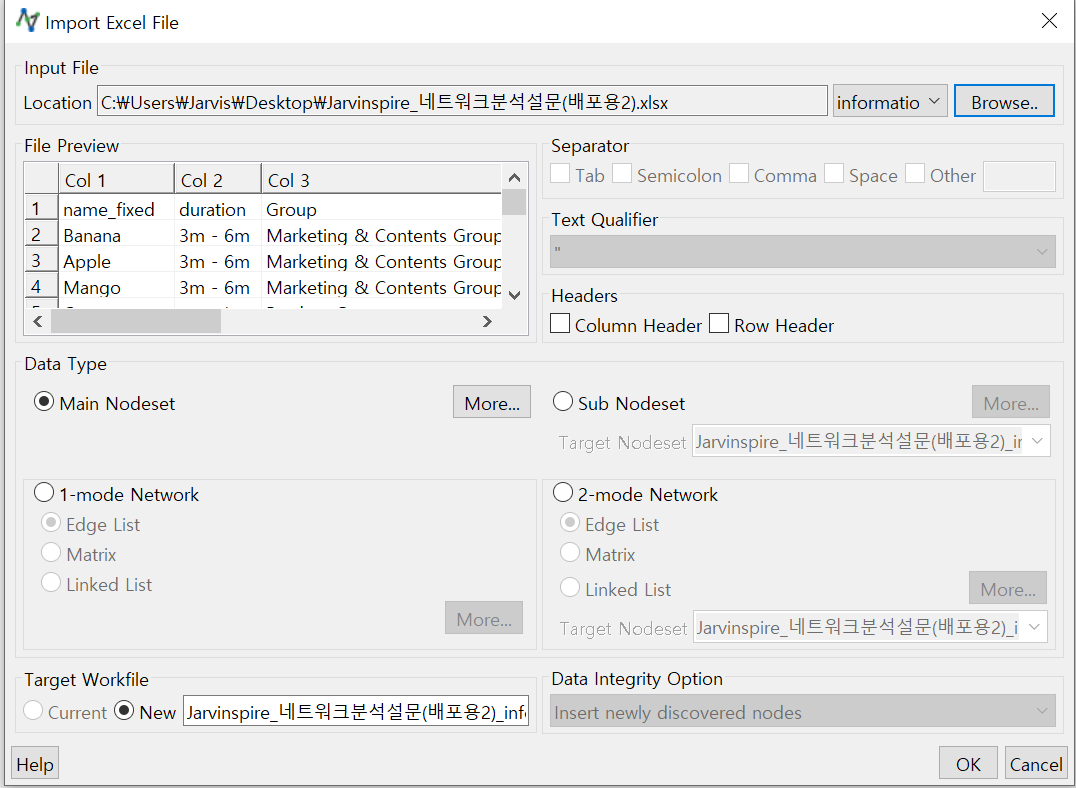The height and width of the screenshot is (788, 1076).
Task: Select Current target workfile radio button
Action: (33, 710)
